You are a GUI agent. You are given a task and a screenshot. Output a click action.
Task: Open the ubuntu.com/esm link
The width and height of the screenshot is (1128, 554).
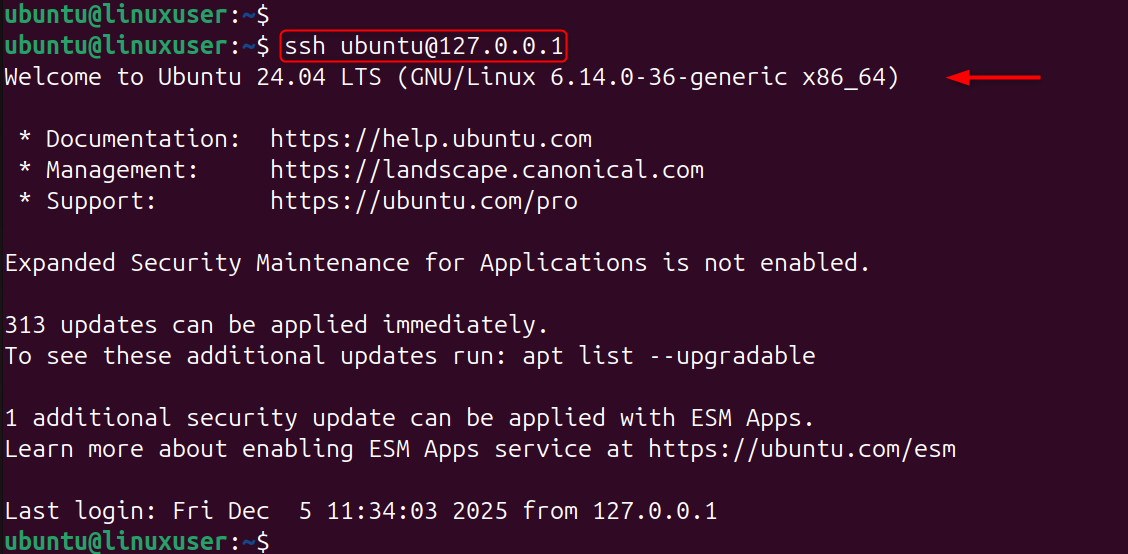(x=802, y=448)
